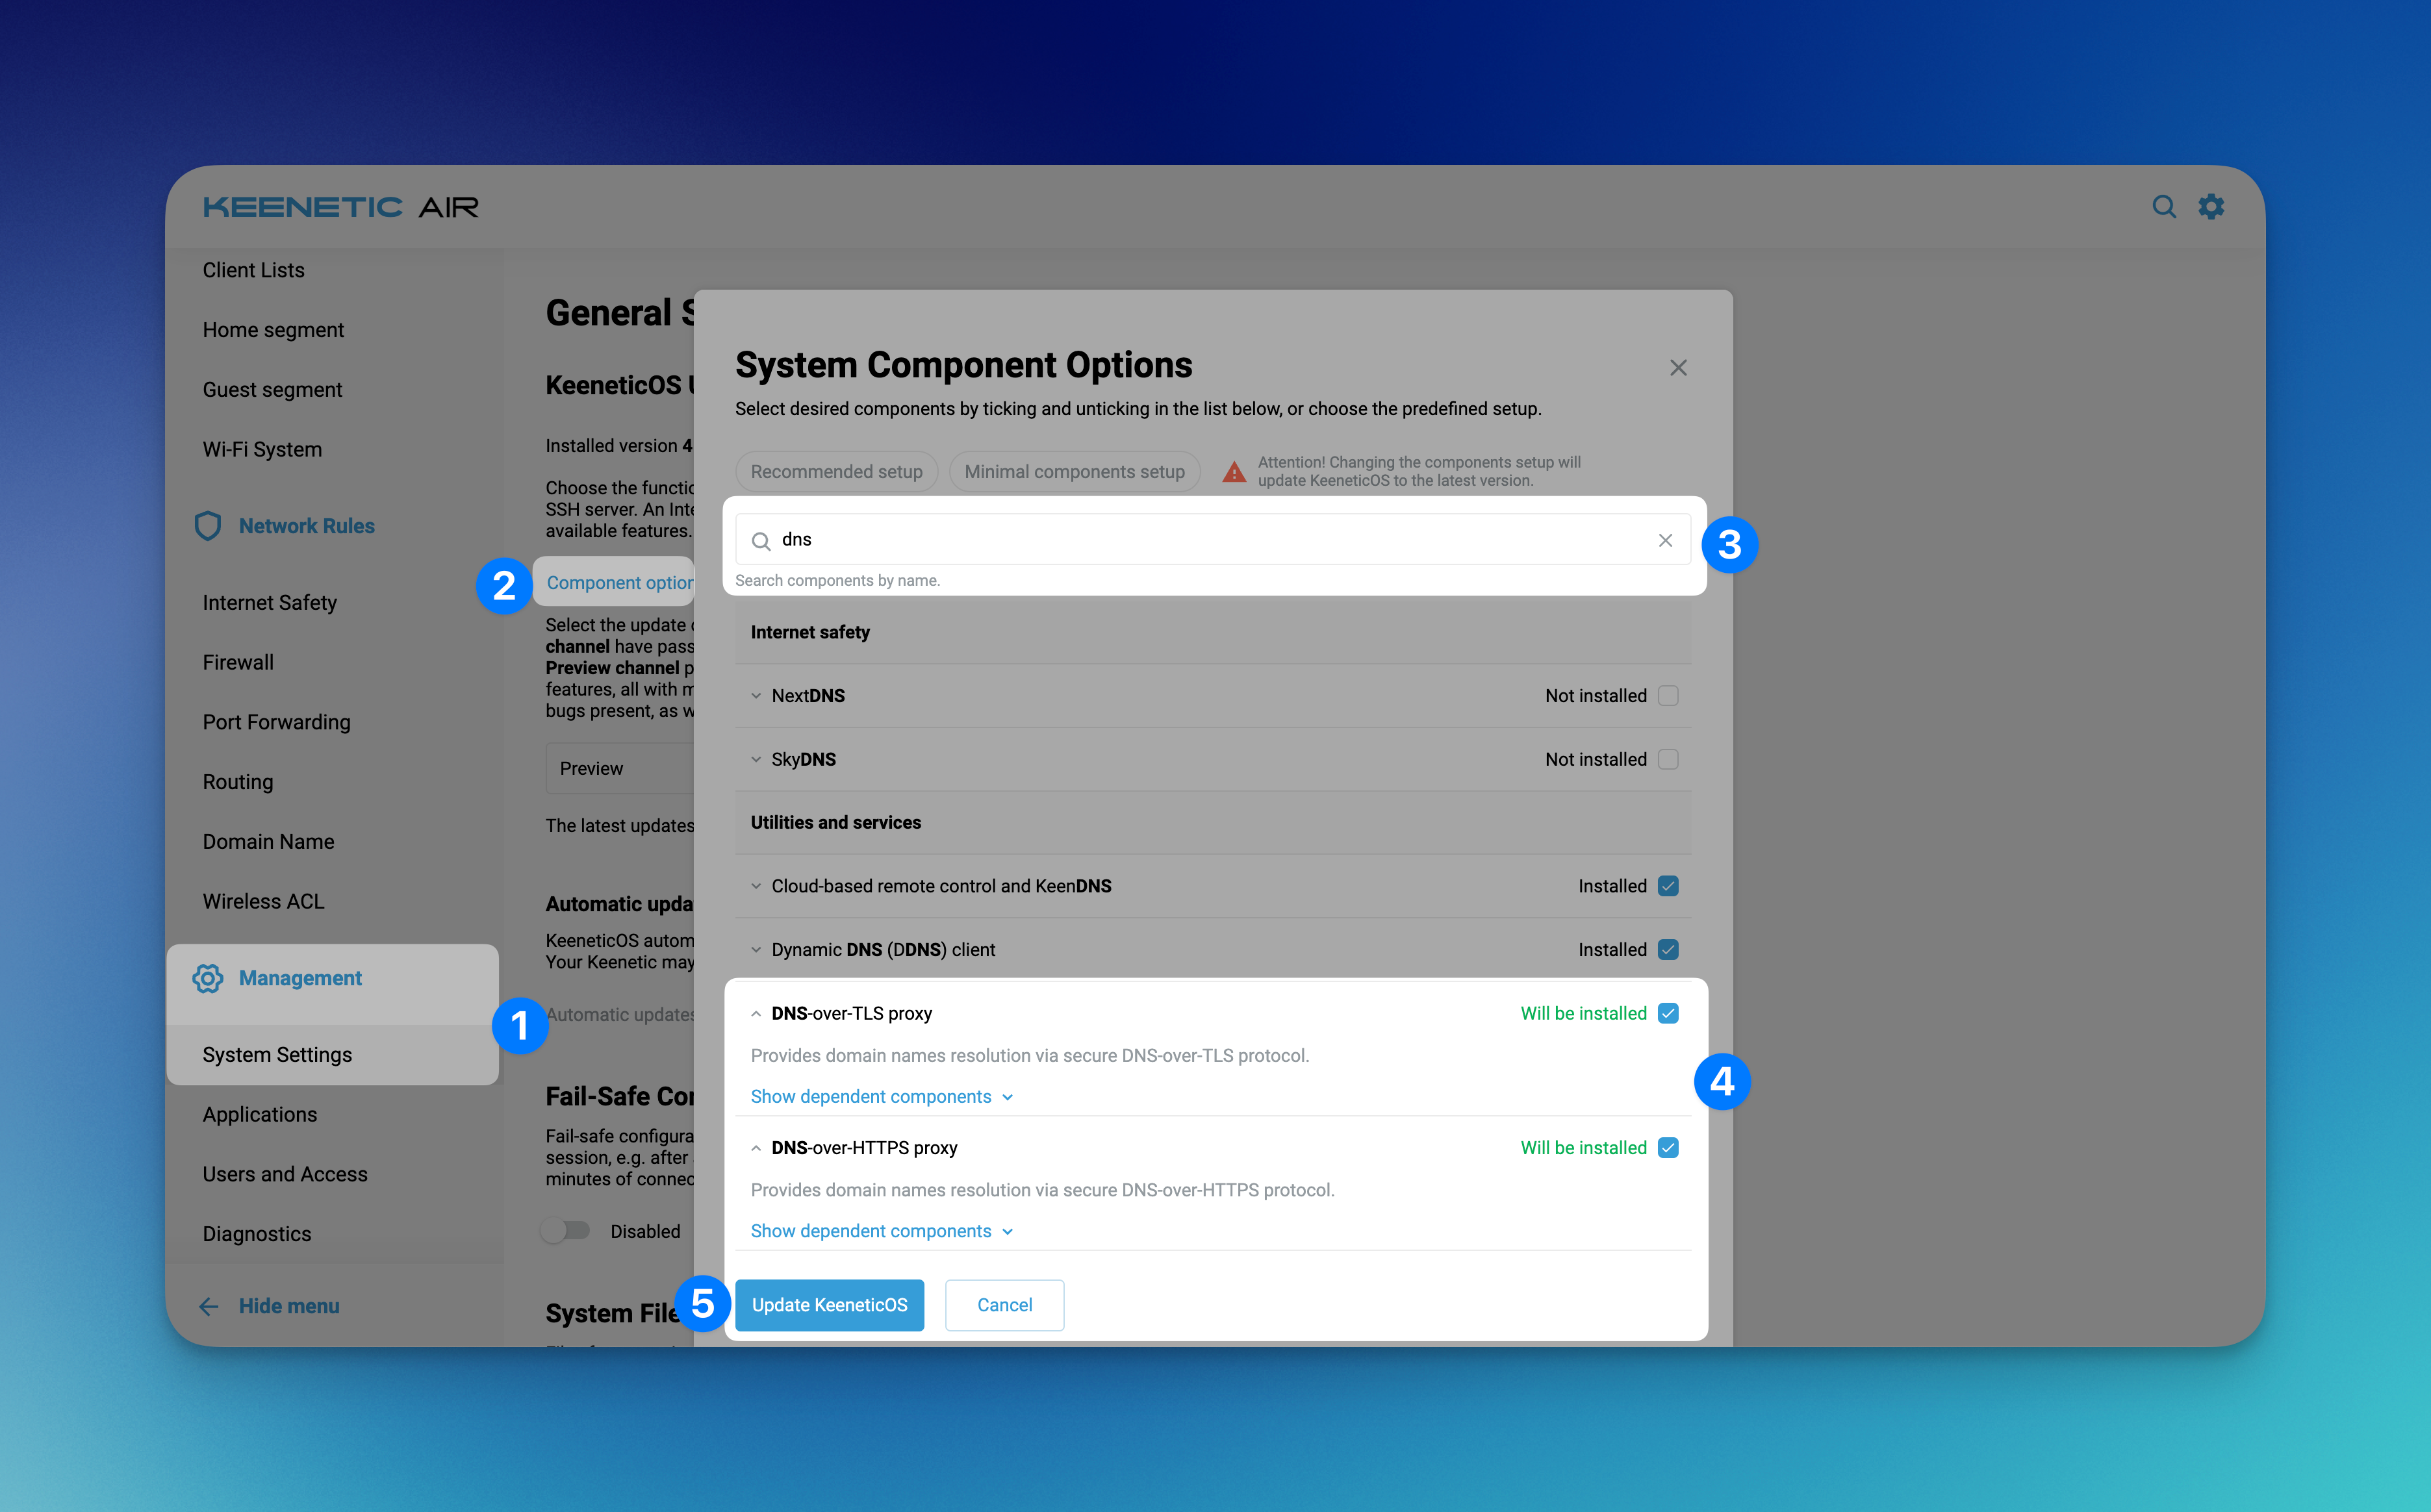Open Users and Access menu item

coord(285,1174)
